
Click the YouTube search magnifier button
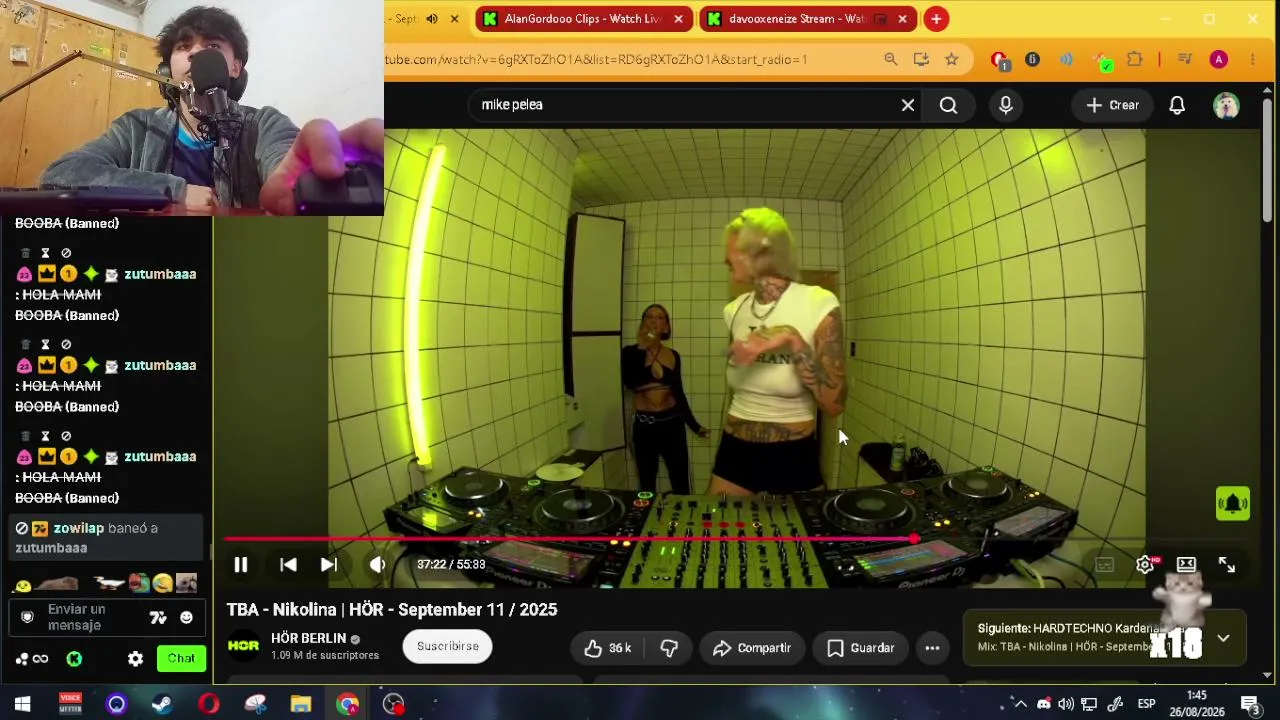pyautogui.click(x=949, y=105)
